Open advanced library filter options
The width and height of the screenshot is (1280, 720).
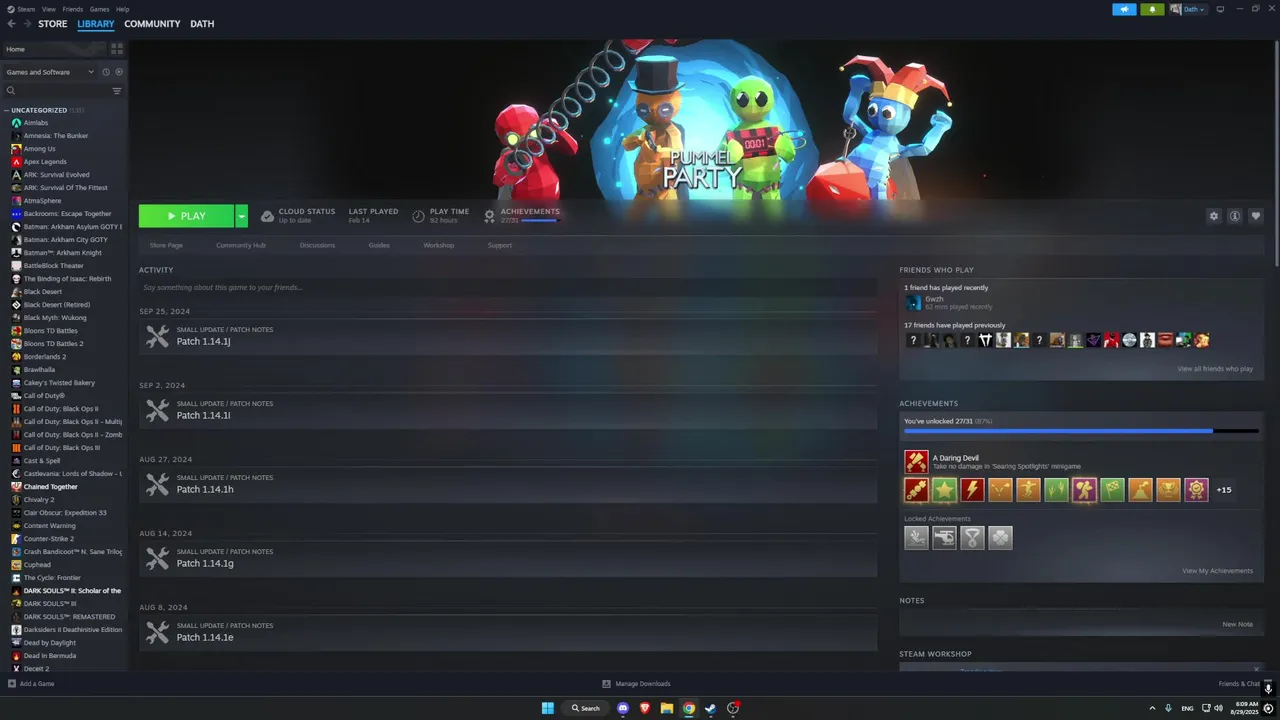(x=117, y=91)
